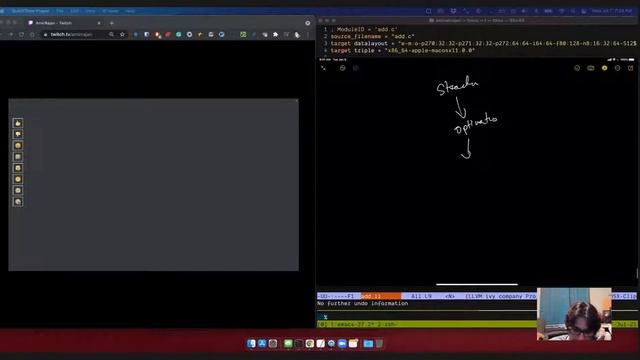Click the collapse arrows icon in the notes app

pyautogui.click(x=324, y=68)
